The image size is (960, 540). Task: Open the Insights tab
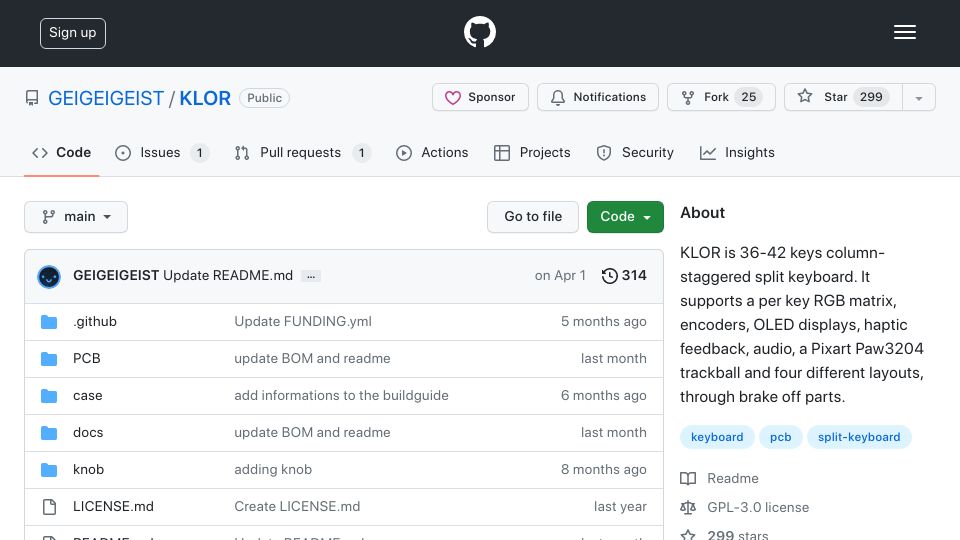tap(737, 152)
